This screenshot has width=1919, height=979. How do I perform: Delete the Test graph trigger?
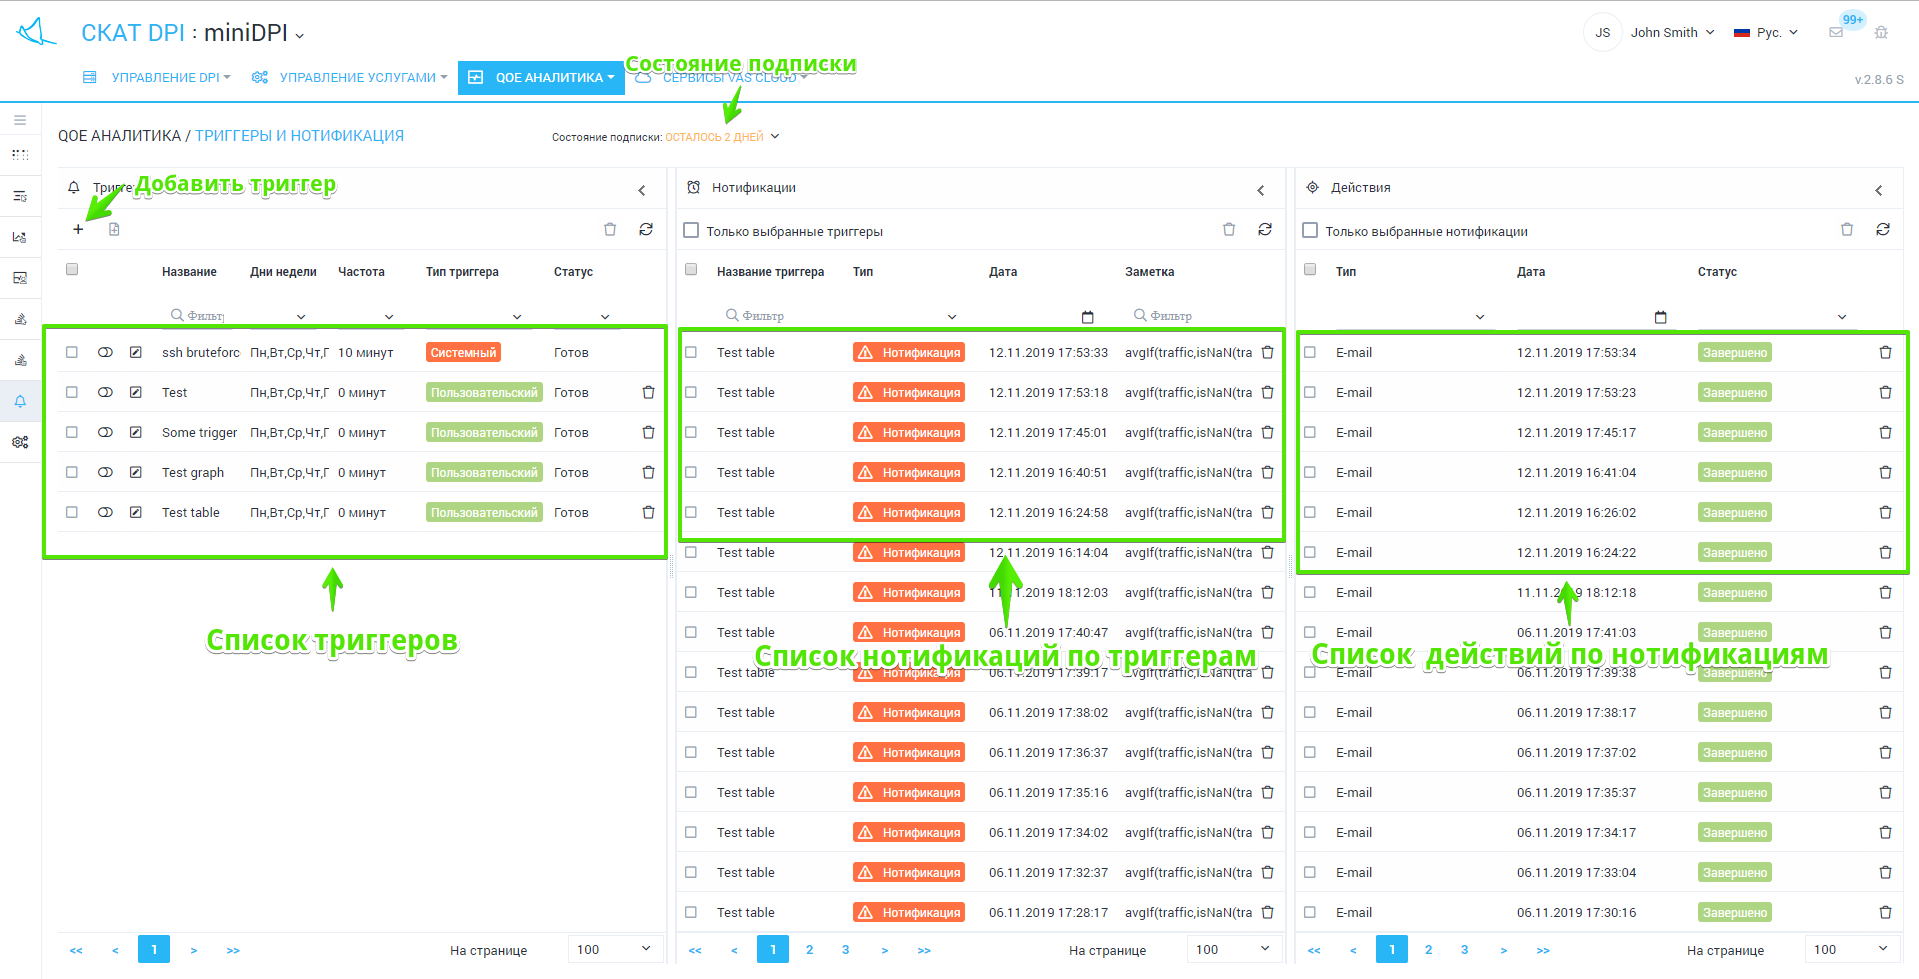pos(648,472)
